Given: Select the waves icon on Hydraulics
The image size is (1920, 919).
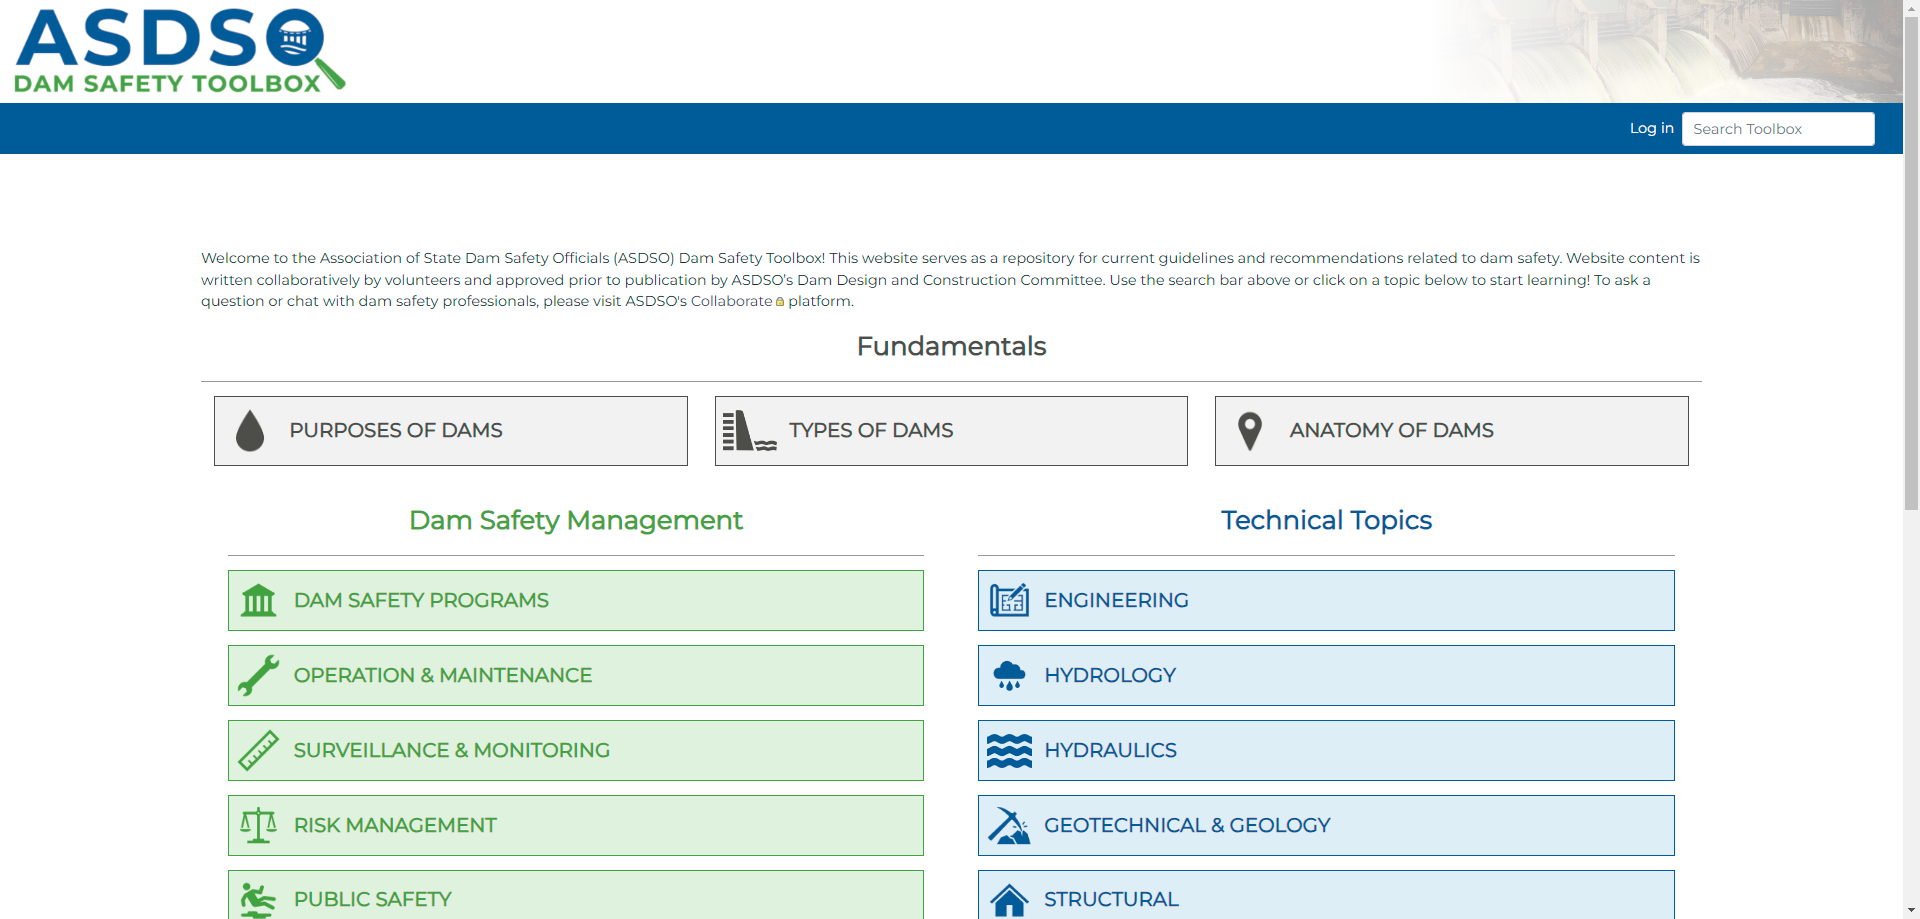Looking at the screenshot, I should (x=1010, y=750).
